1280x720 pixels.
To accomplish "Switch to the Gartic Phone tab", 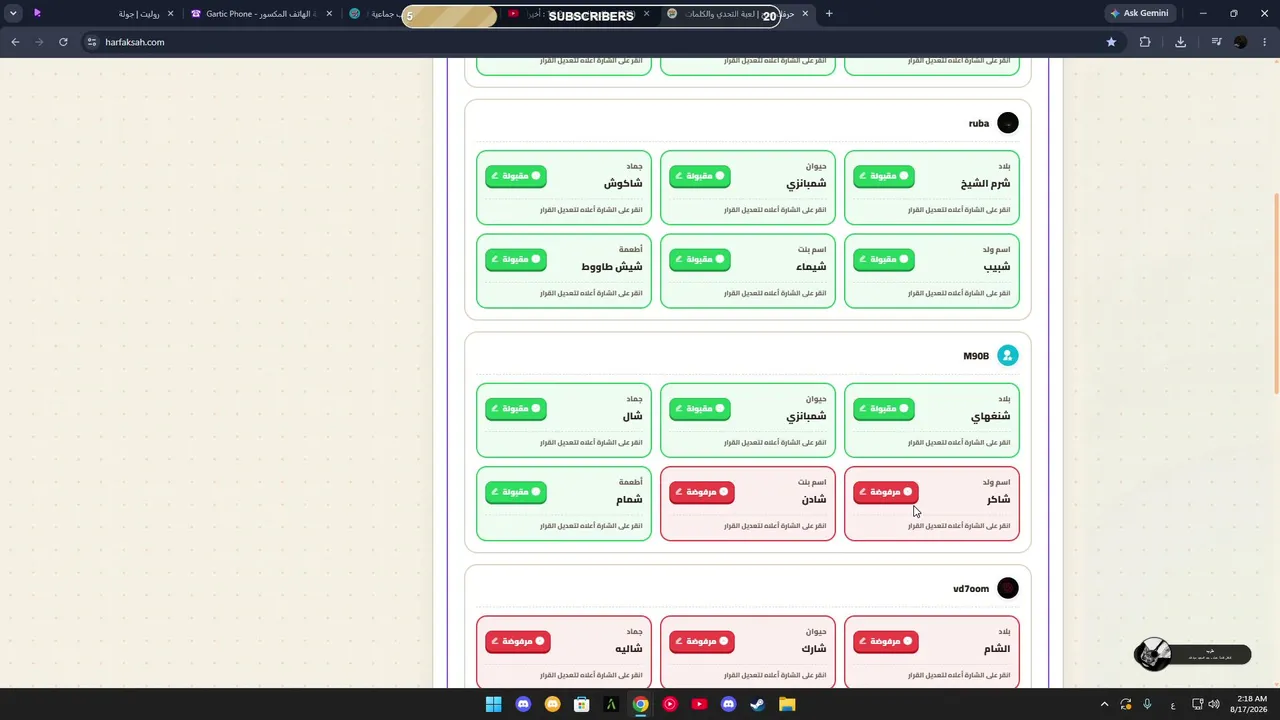I will pyautogui.click(x=260, y=14).
